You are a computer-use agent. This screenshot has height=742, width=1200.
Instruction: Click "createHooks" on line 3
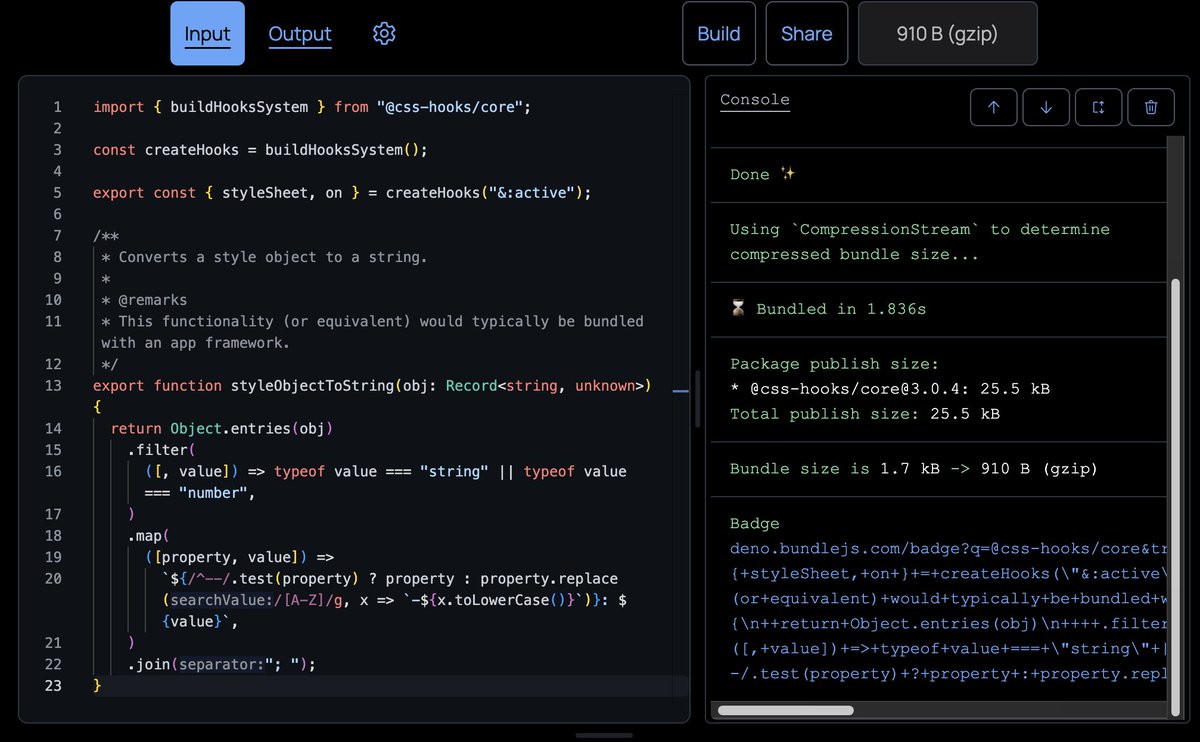click(192, 150)
